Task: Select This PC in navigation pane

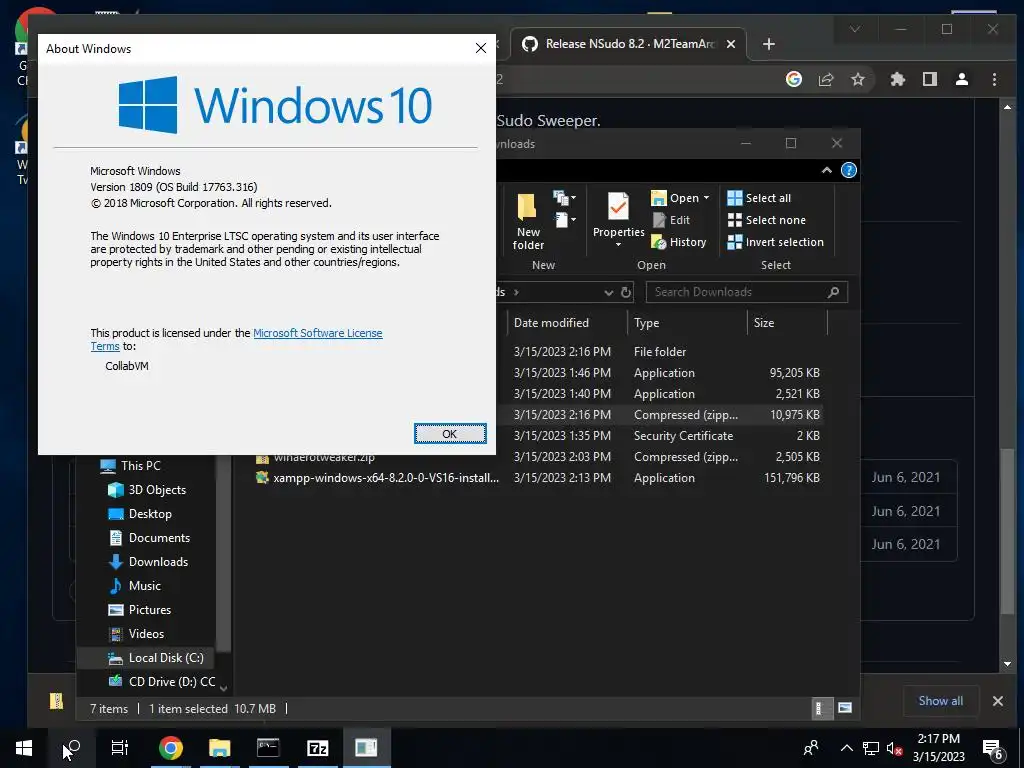Action: click(x=129, y=466)
